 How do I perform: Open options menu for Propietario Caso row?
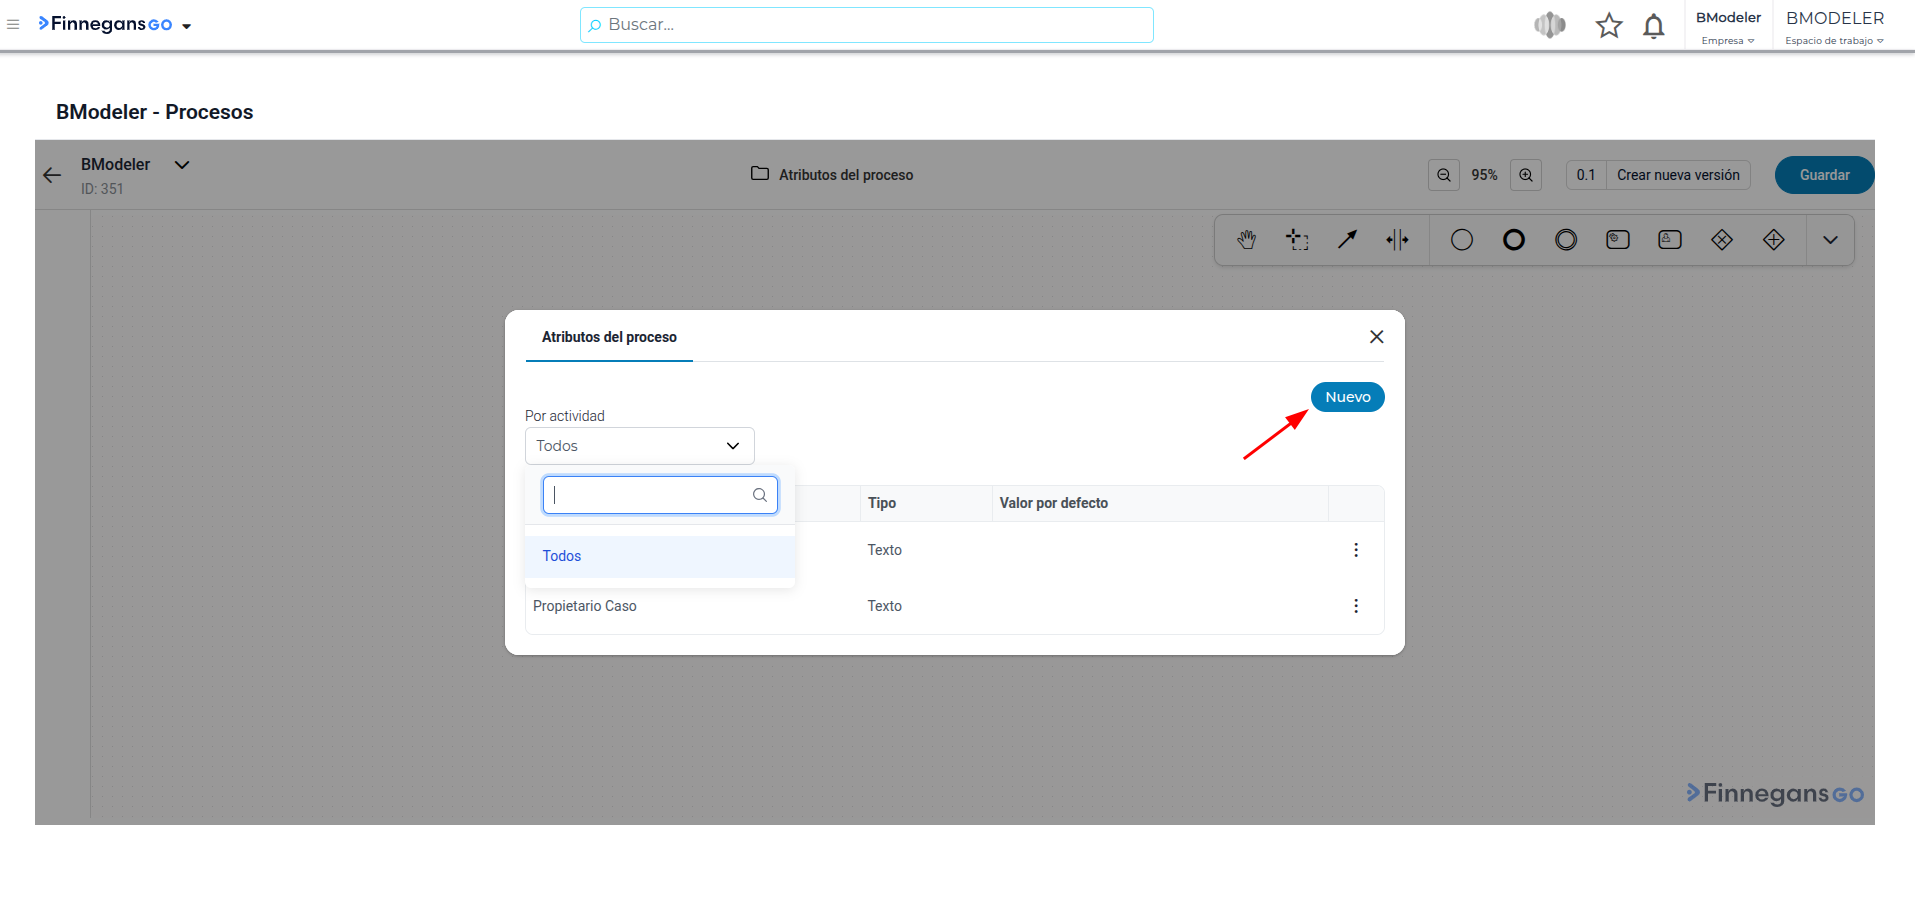[1356, 606]
